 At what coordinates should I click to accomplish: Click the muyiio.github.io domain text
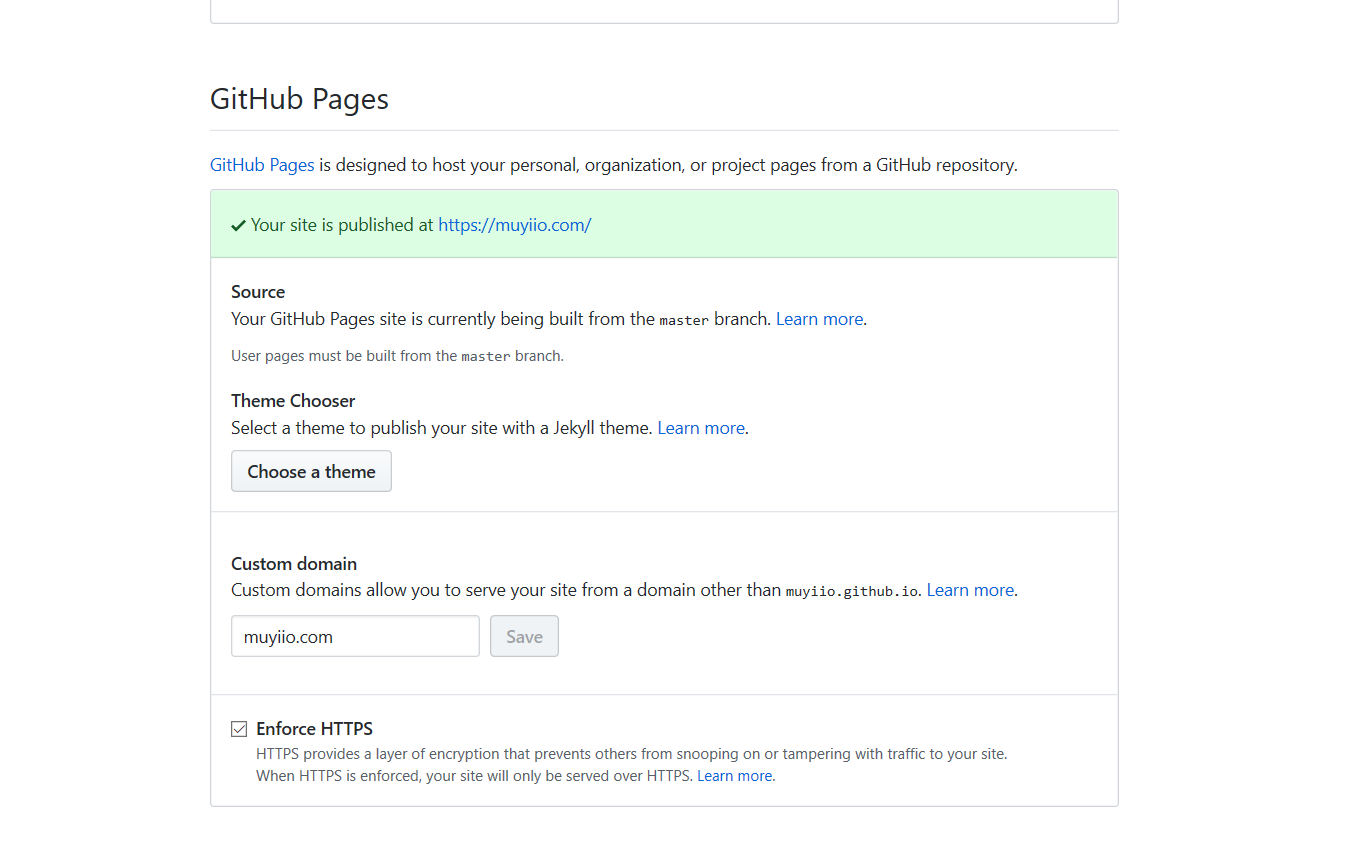851,591
